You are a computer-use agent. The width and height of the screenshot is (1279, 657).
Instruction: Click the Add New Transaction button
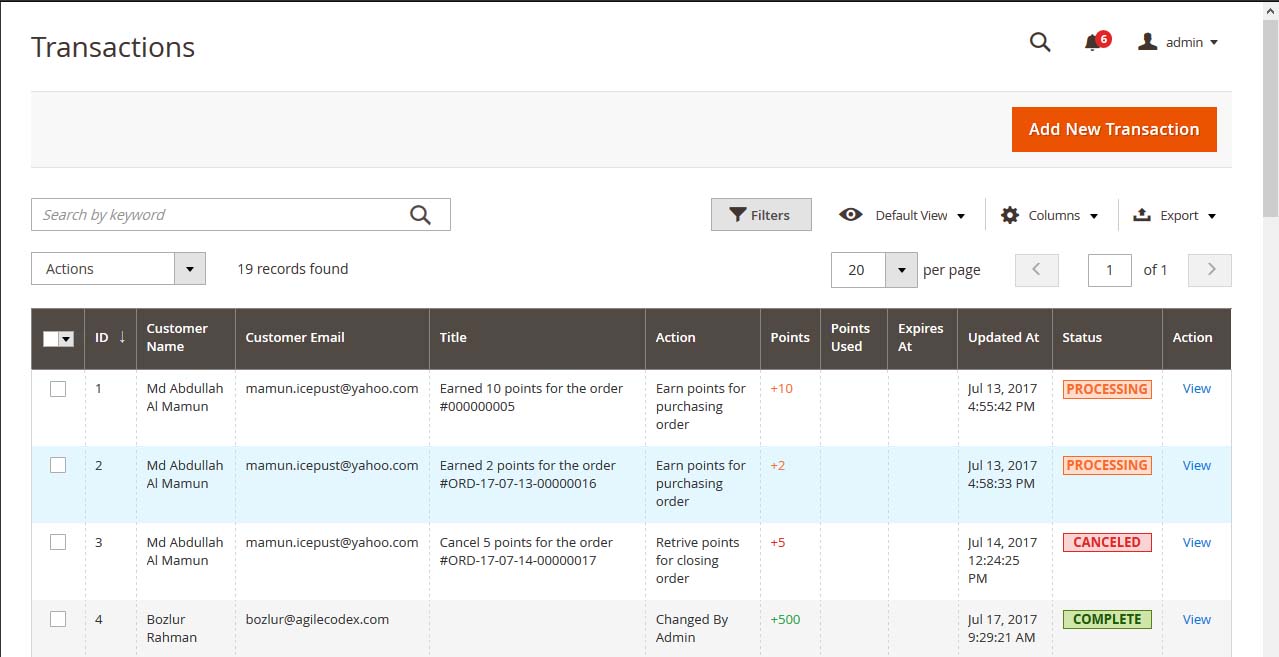1114,129
